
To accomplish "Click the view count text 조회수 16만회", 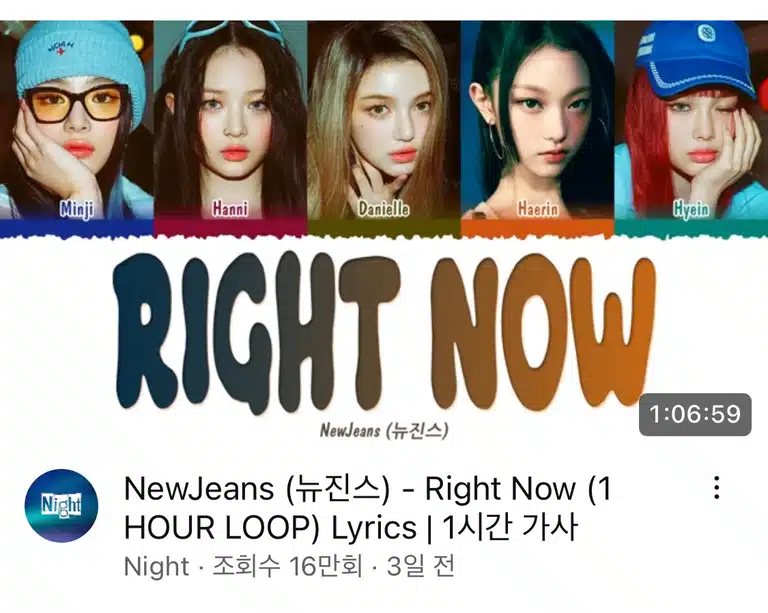I will click(288, 567).
